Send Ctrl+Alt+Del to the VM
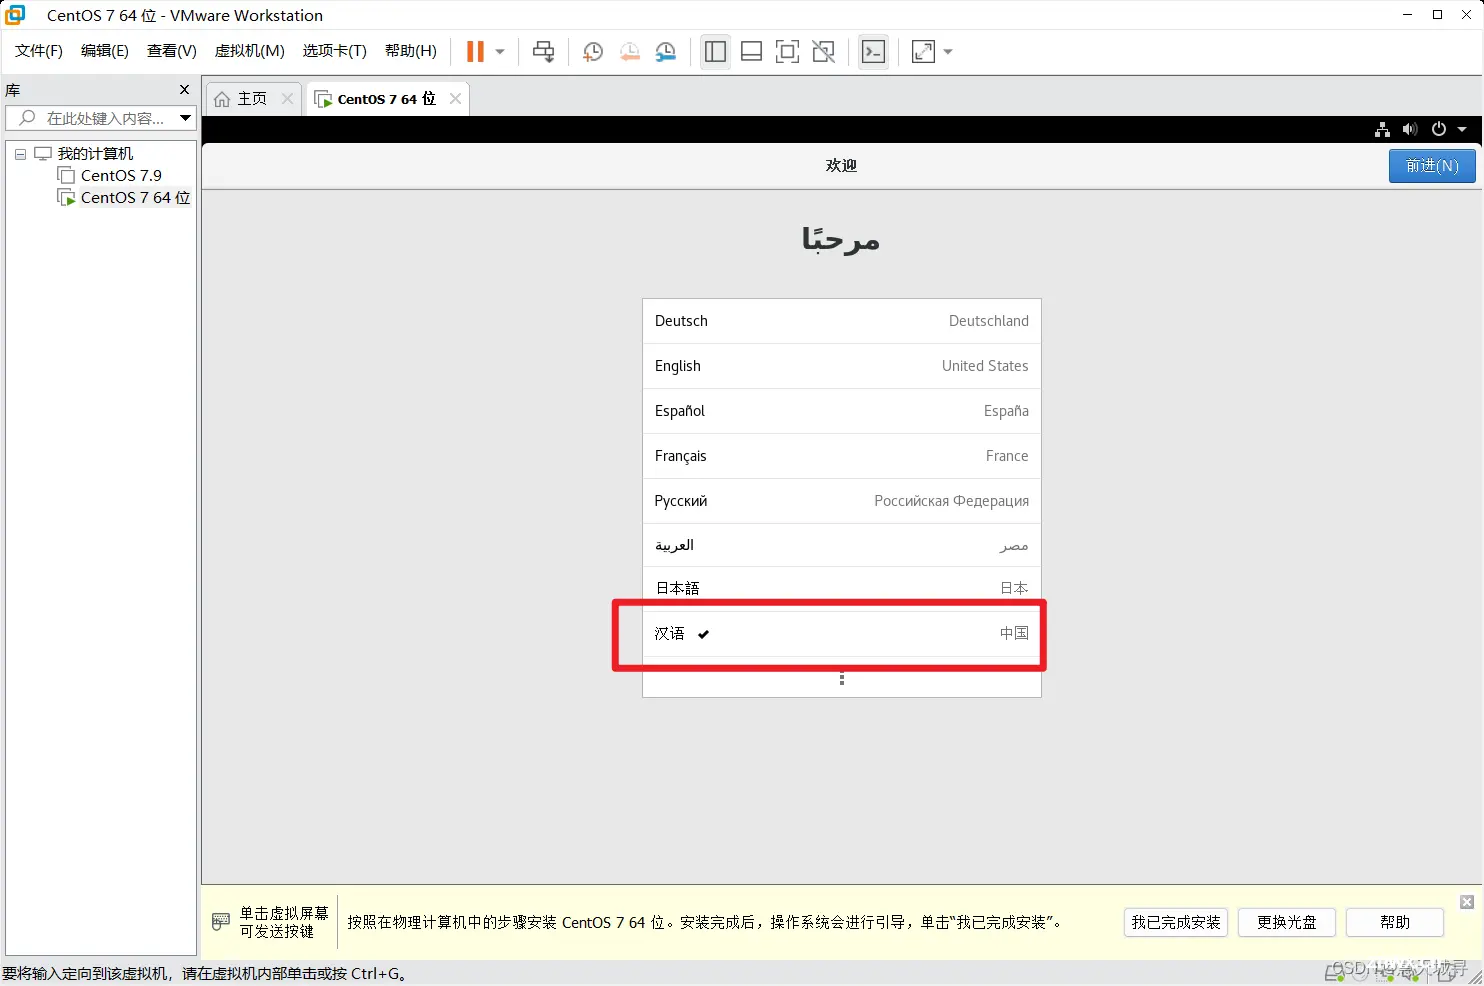 (543, 52)
